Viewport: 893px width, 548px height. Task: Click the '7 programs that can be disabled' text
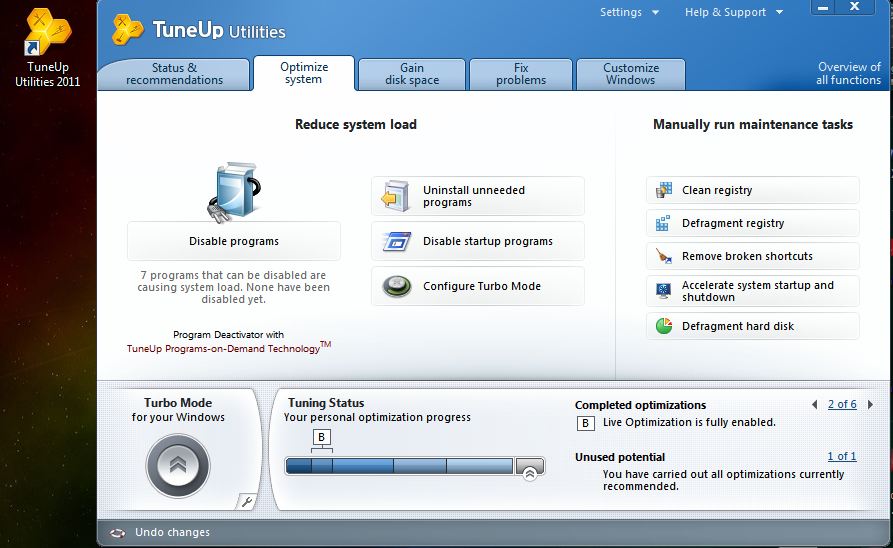234,287
